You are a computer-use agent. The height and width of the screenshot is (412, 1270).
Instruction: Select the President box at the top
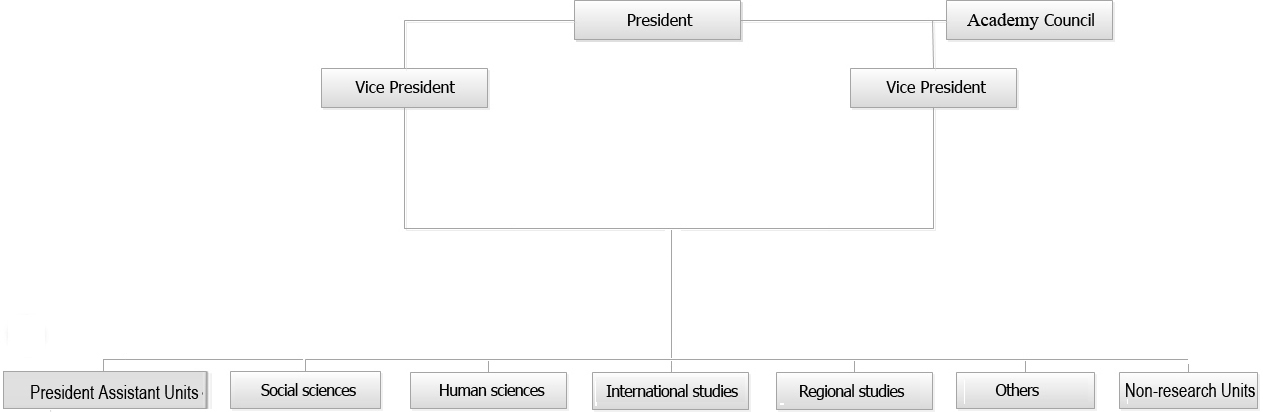[657, 20]
